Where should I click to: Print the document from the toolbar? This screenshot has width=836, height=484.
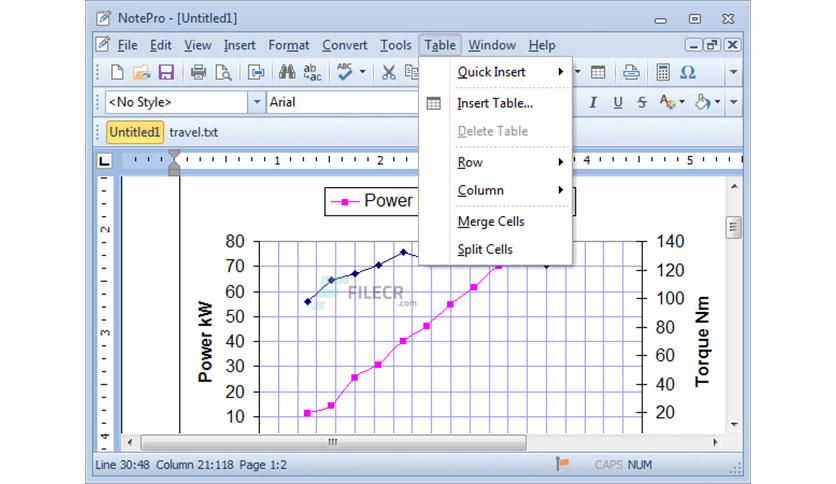click(198, 72)
